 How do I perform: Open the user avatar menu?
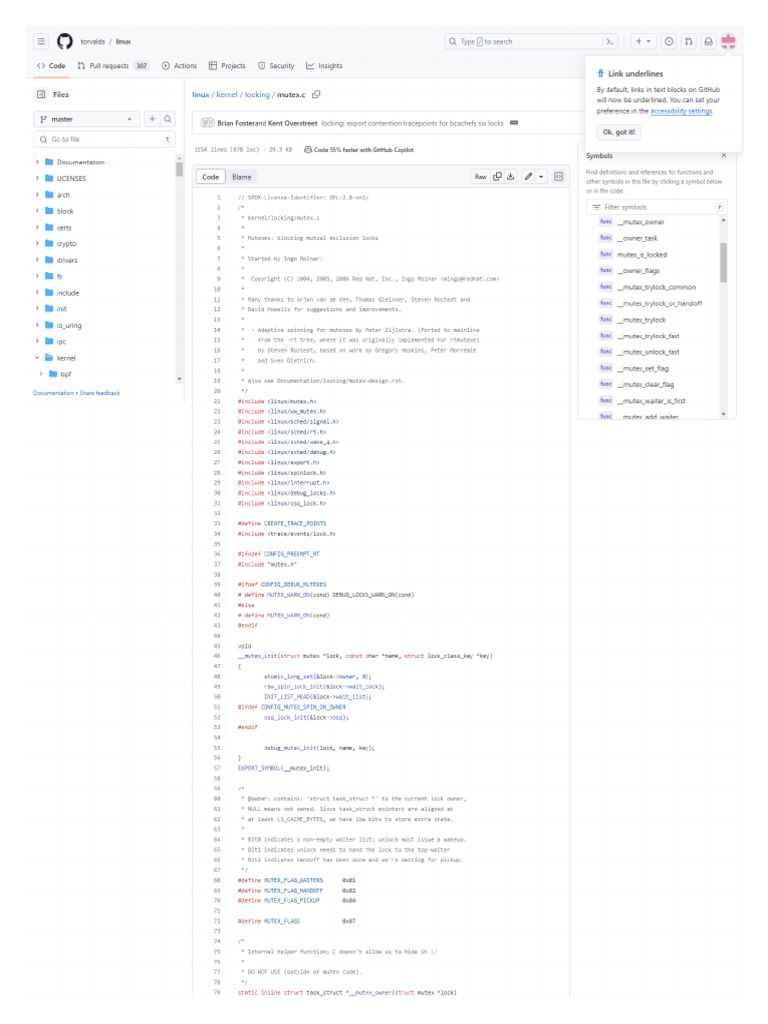[728, 41]
